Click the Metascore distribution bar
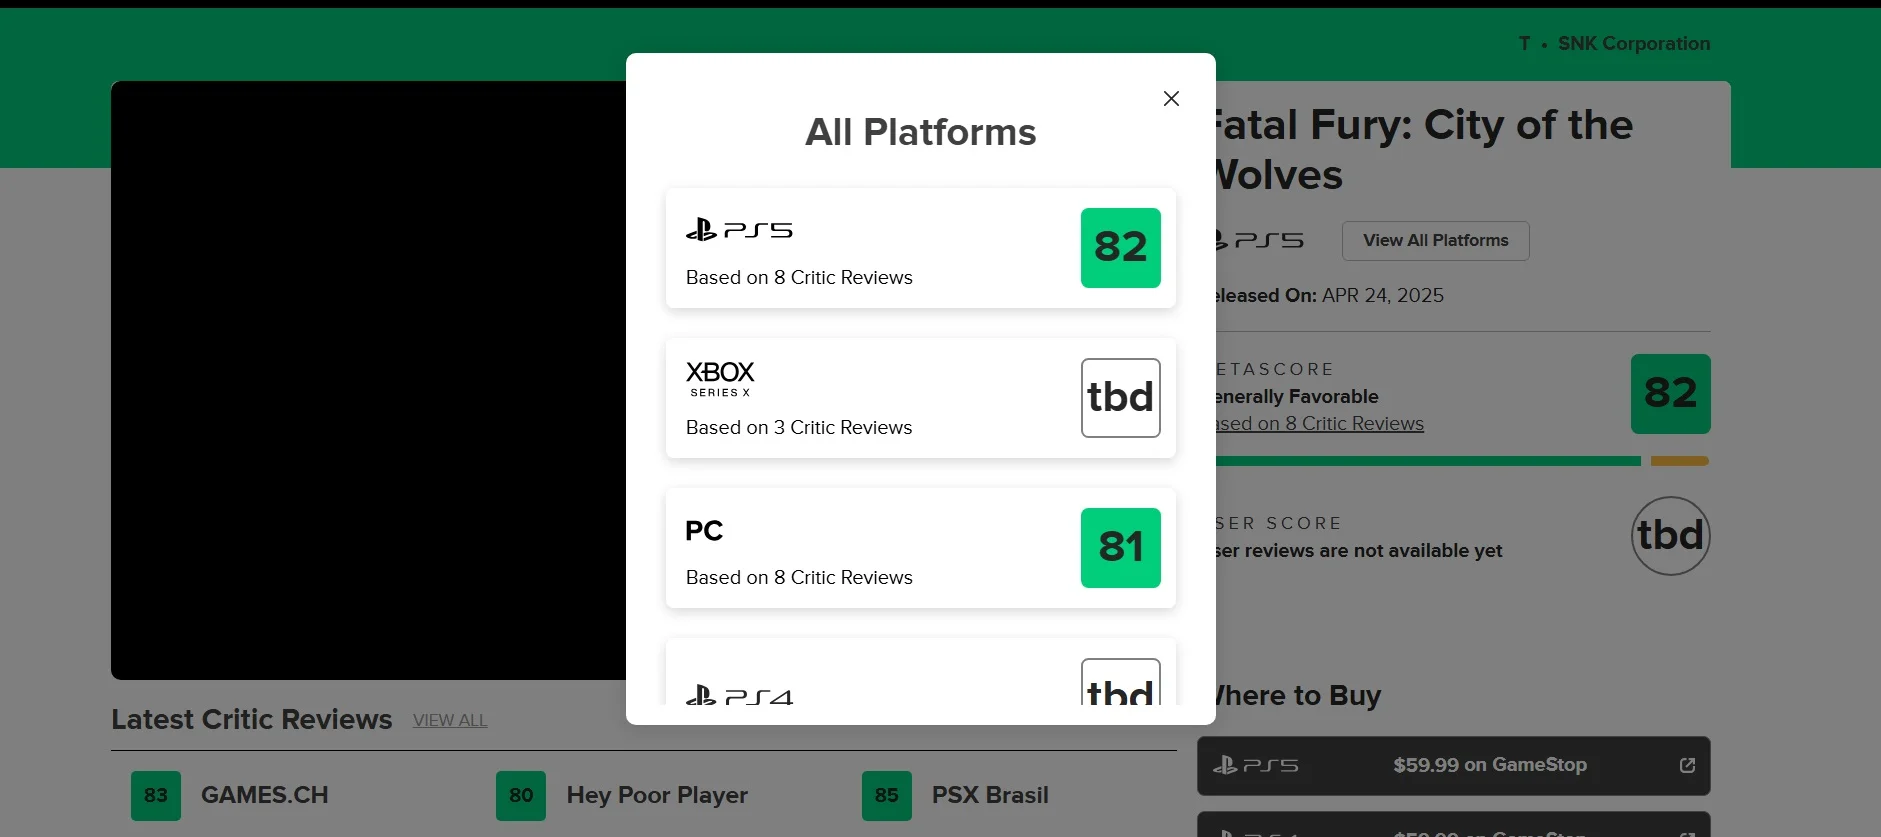Viewport: 1881px width, 837px height. tap(1460, 461)
